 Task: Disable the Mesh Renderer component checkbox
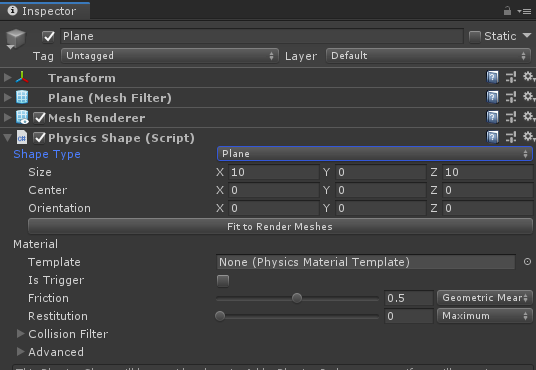tap(40, 118)
